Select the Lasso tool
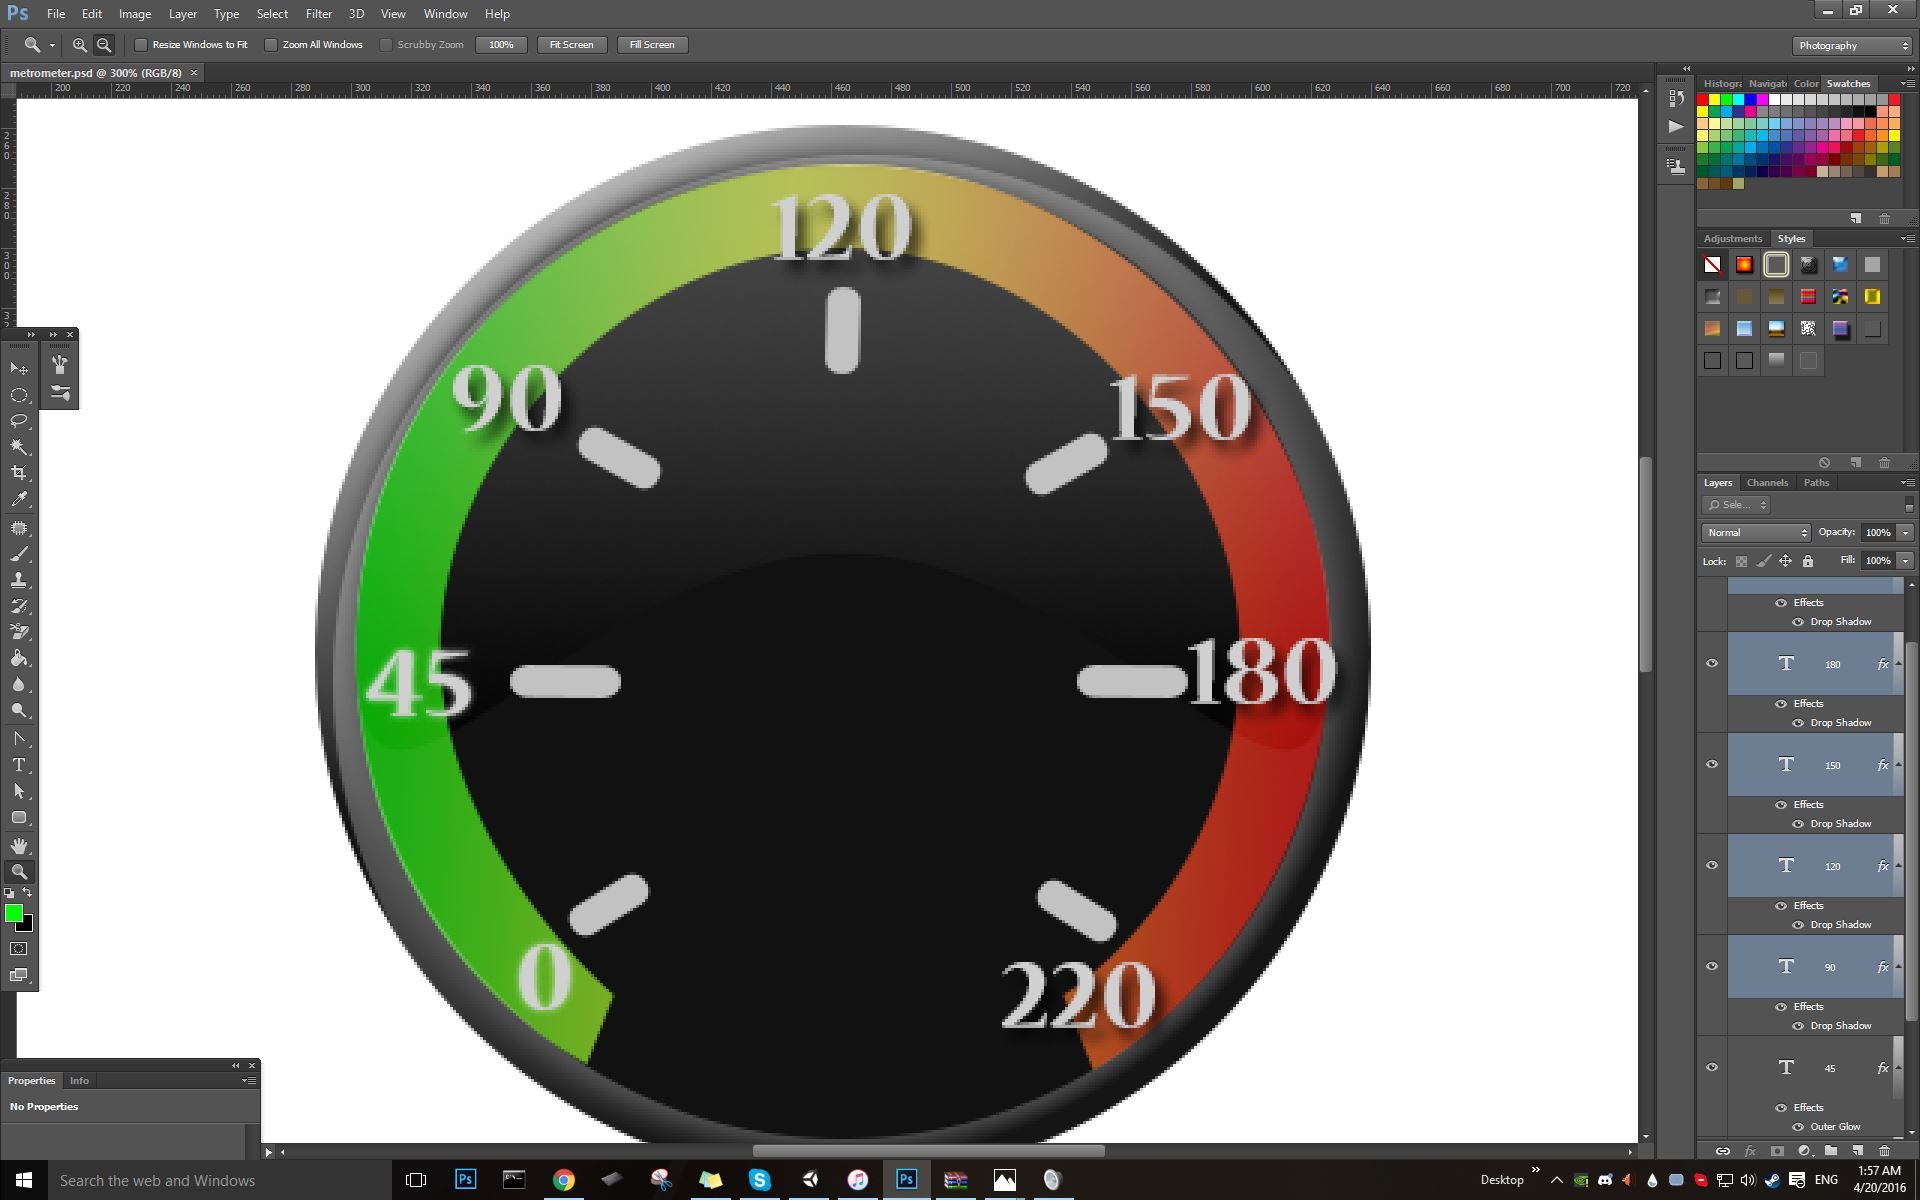1920x1200 pixels. point(19,421)
